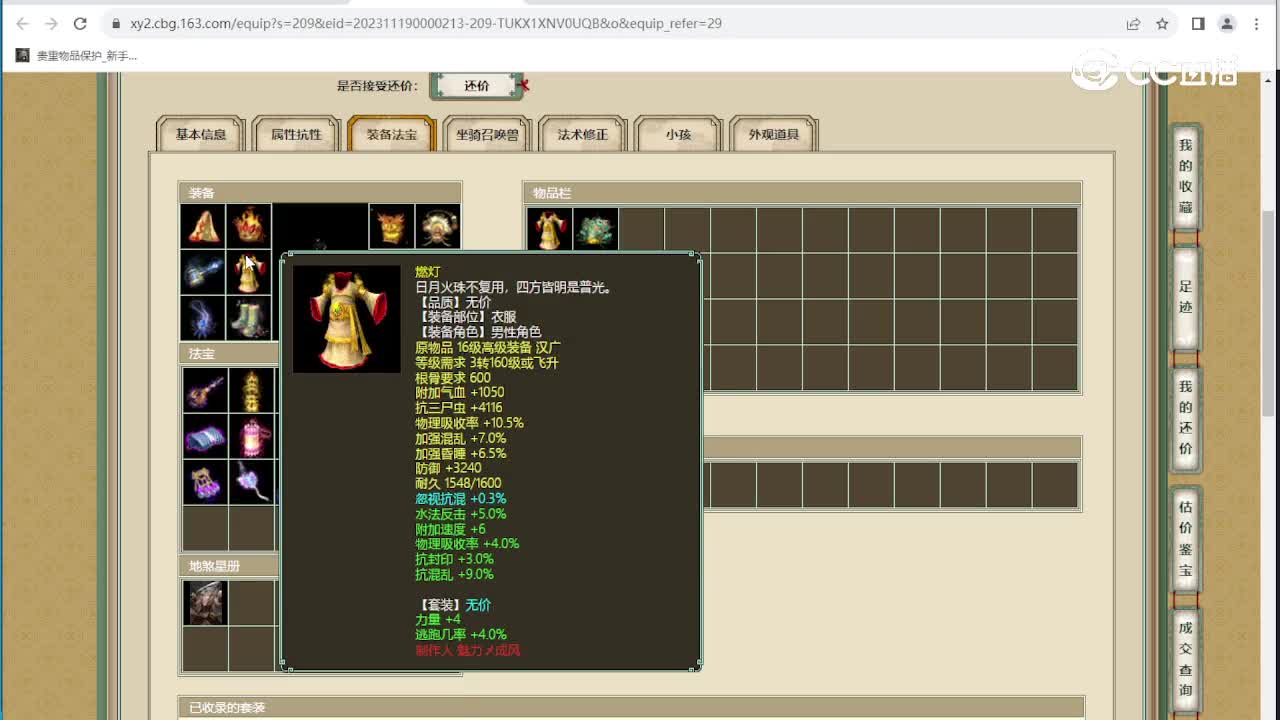
Task: Go back using browser back arrow
Action: 22,24
